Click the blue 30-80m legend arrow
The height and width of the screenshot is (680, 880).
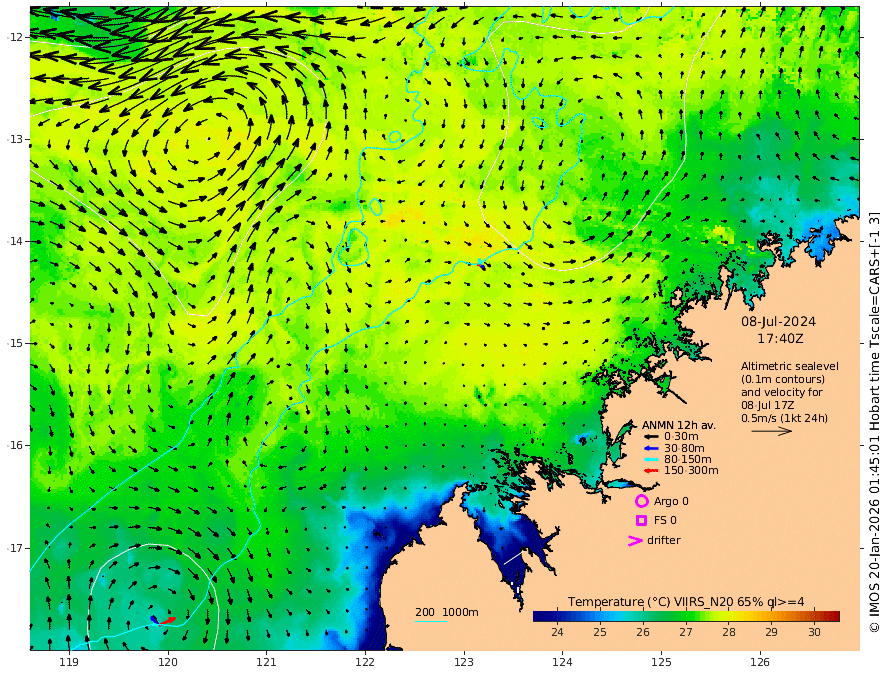[x=650, y=448]
